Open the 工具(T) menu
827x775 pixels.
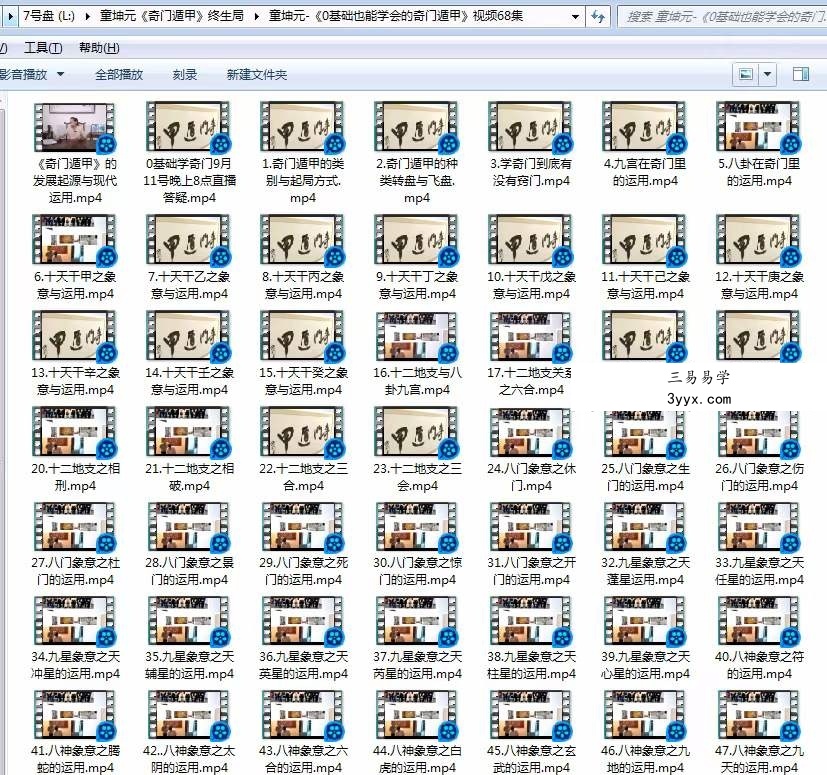pos(43,48)
